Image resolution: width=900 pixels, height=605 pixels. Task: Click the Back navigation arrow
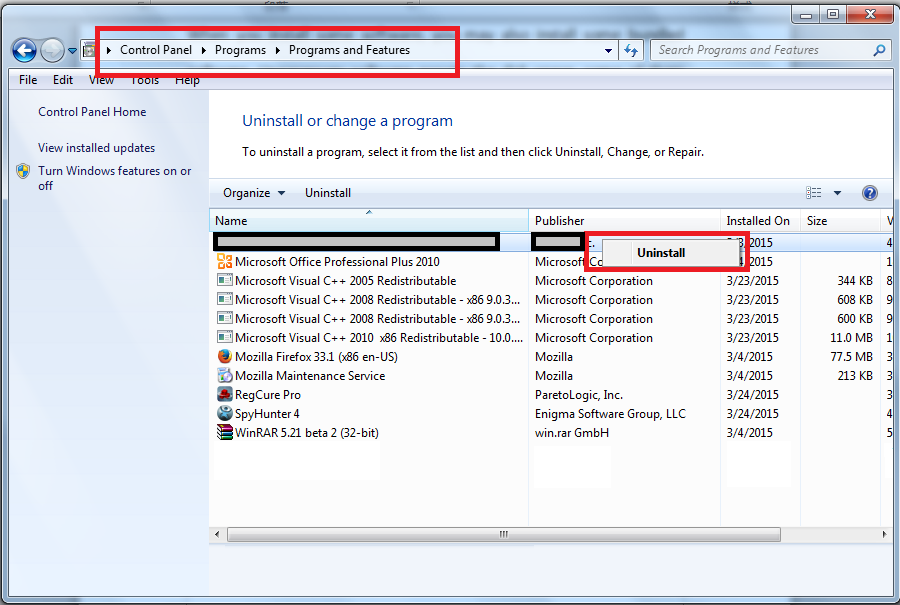tap(24, 51)
